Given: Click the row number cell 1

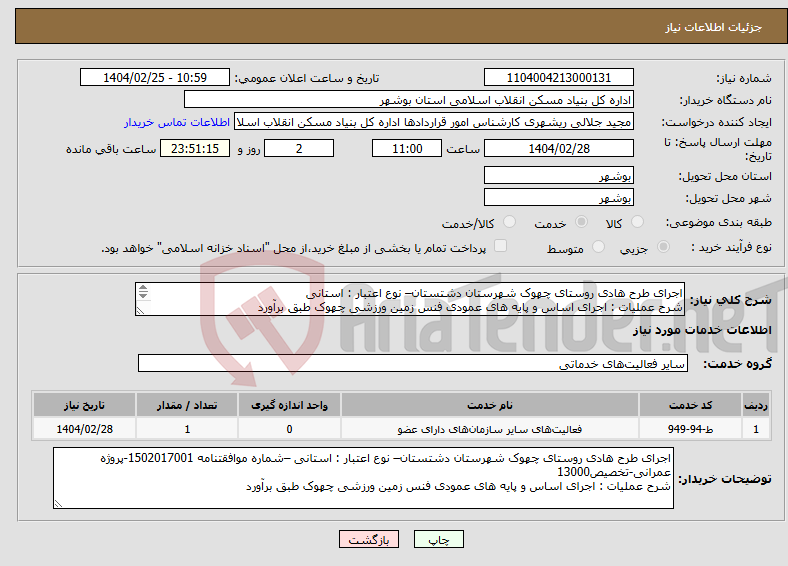Looking at the screenshot, I should coord(755,429).
